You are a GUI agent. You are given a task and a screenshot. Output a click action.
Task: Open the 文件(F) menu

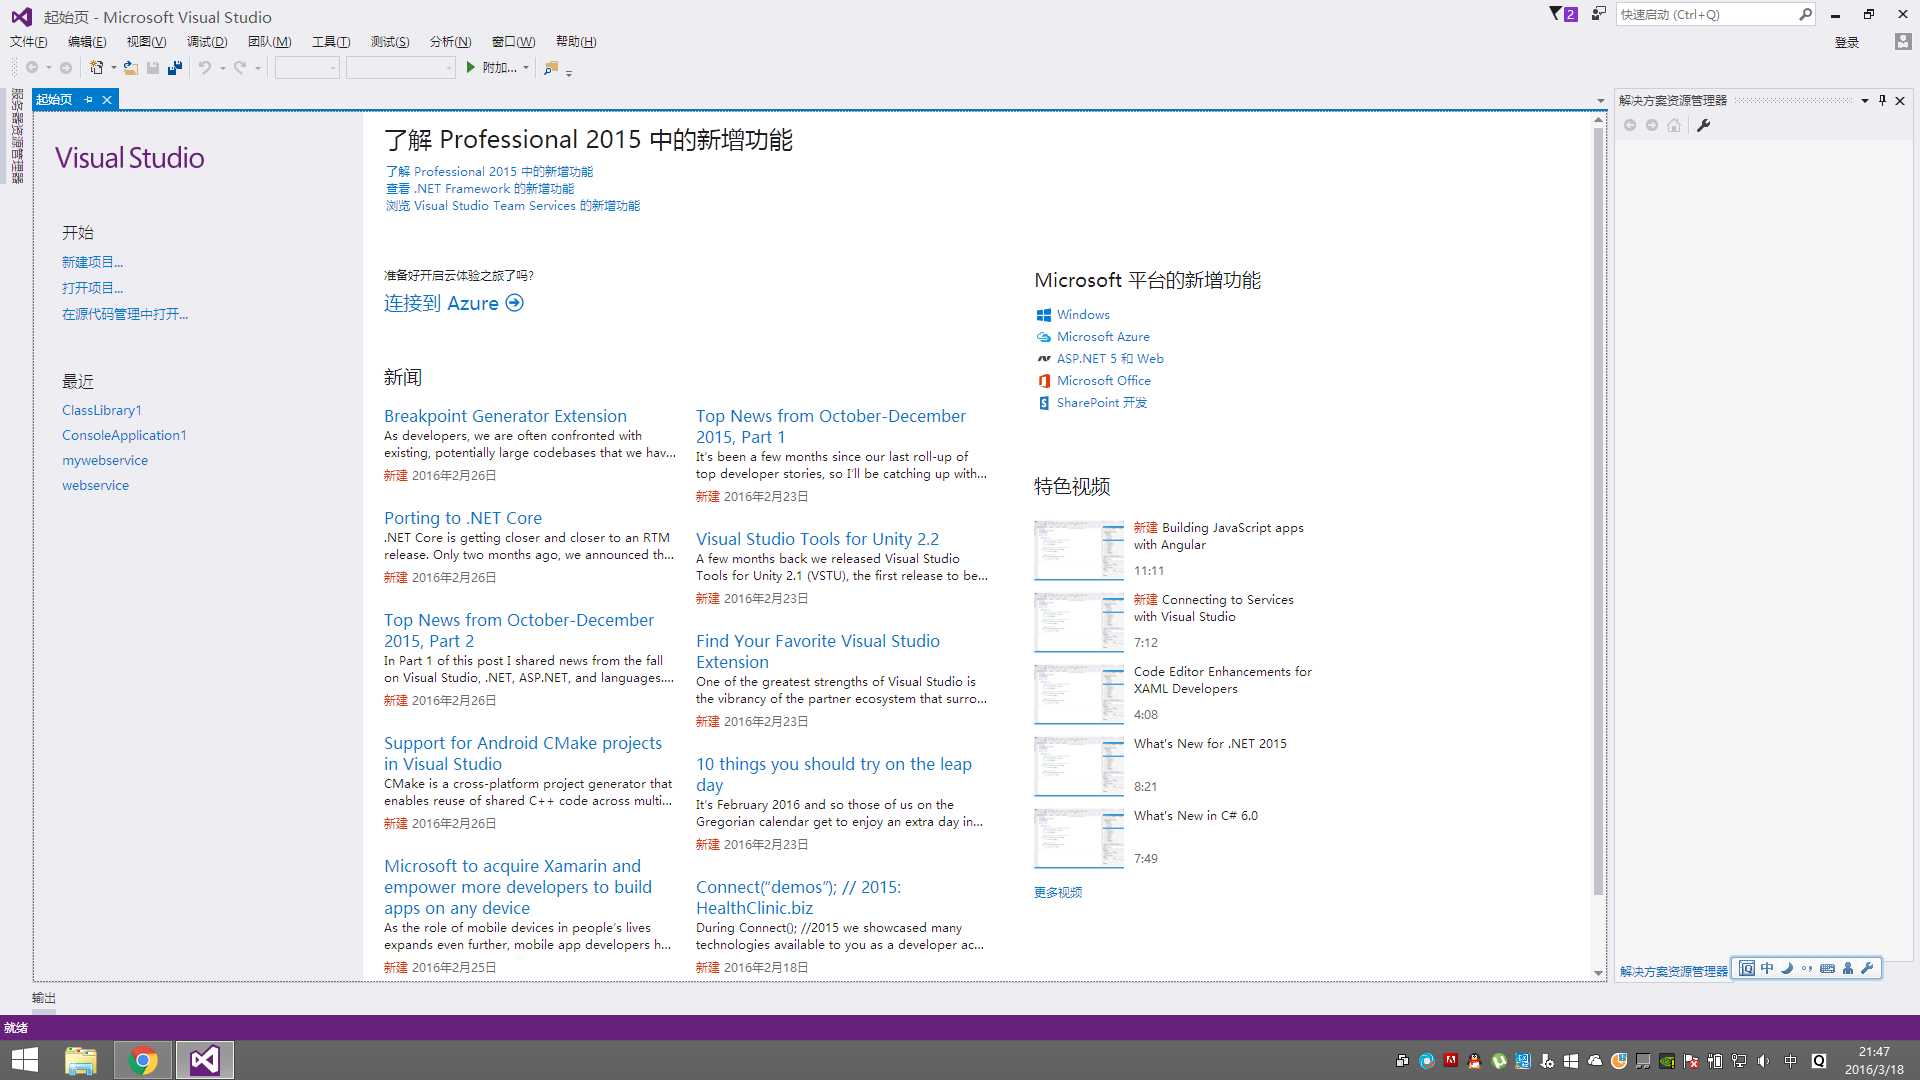tap(28, 41)
